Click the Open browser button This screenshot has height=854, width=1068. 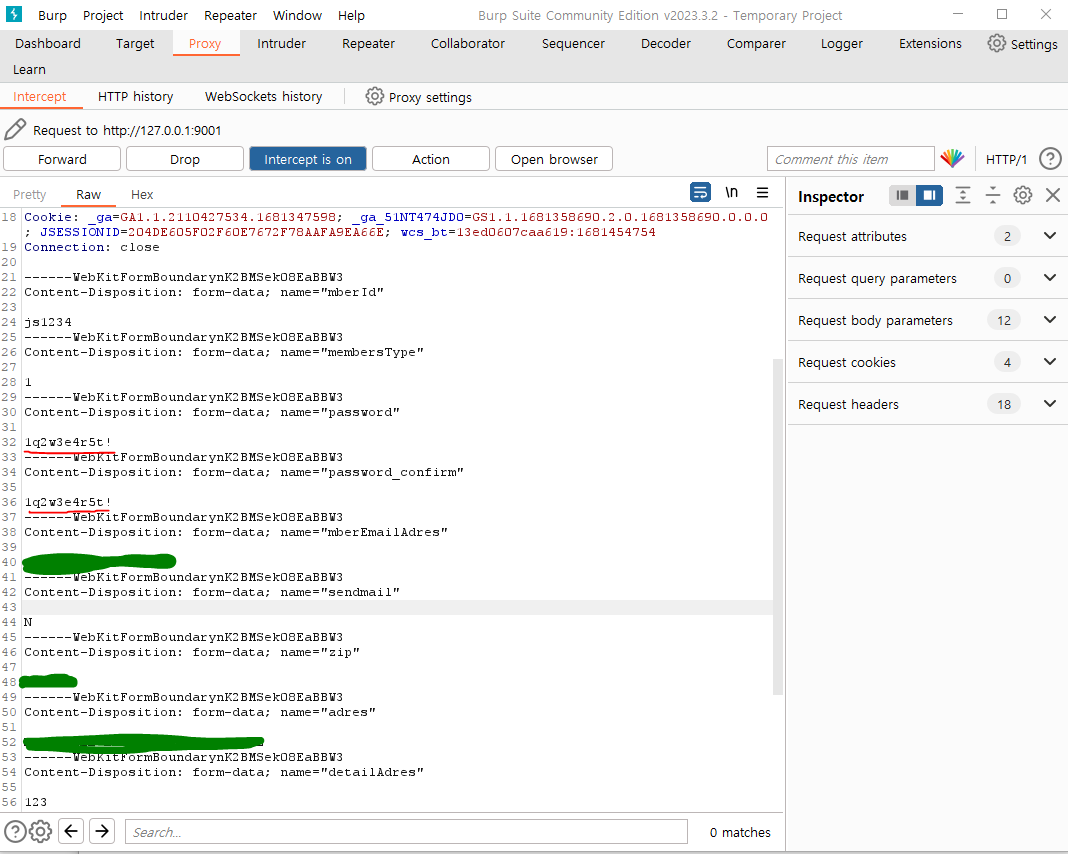[x=554, y=159]
